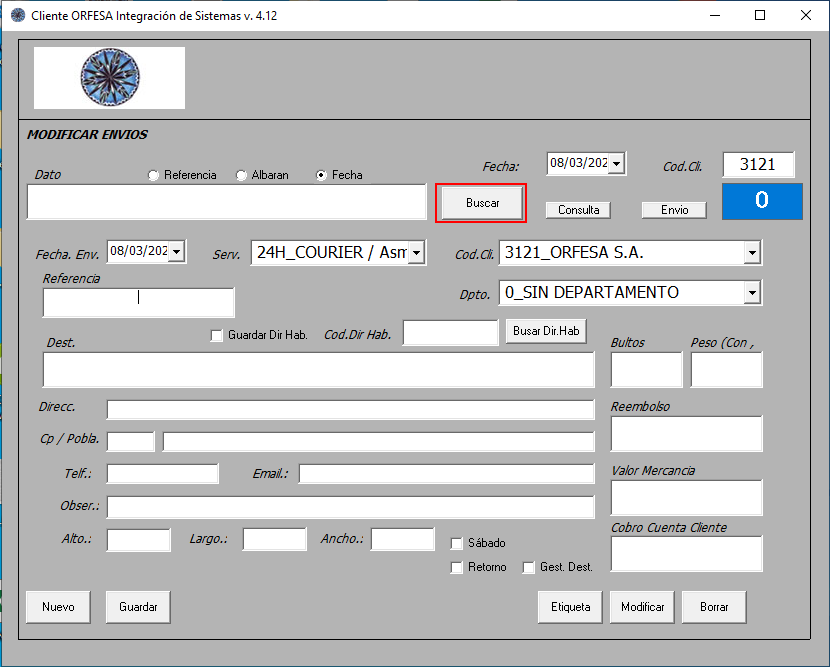
Task: Expand the Serv. 24H_COURIER dropdown
Action: click(x=416, y=253)
